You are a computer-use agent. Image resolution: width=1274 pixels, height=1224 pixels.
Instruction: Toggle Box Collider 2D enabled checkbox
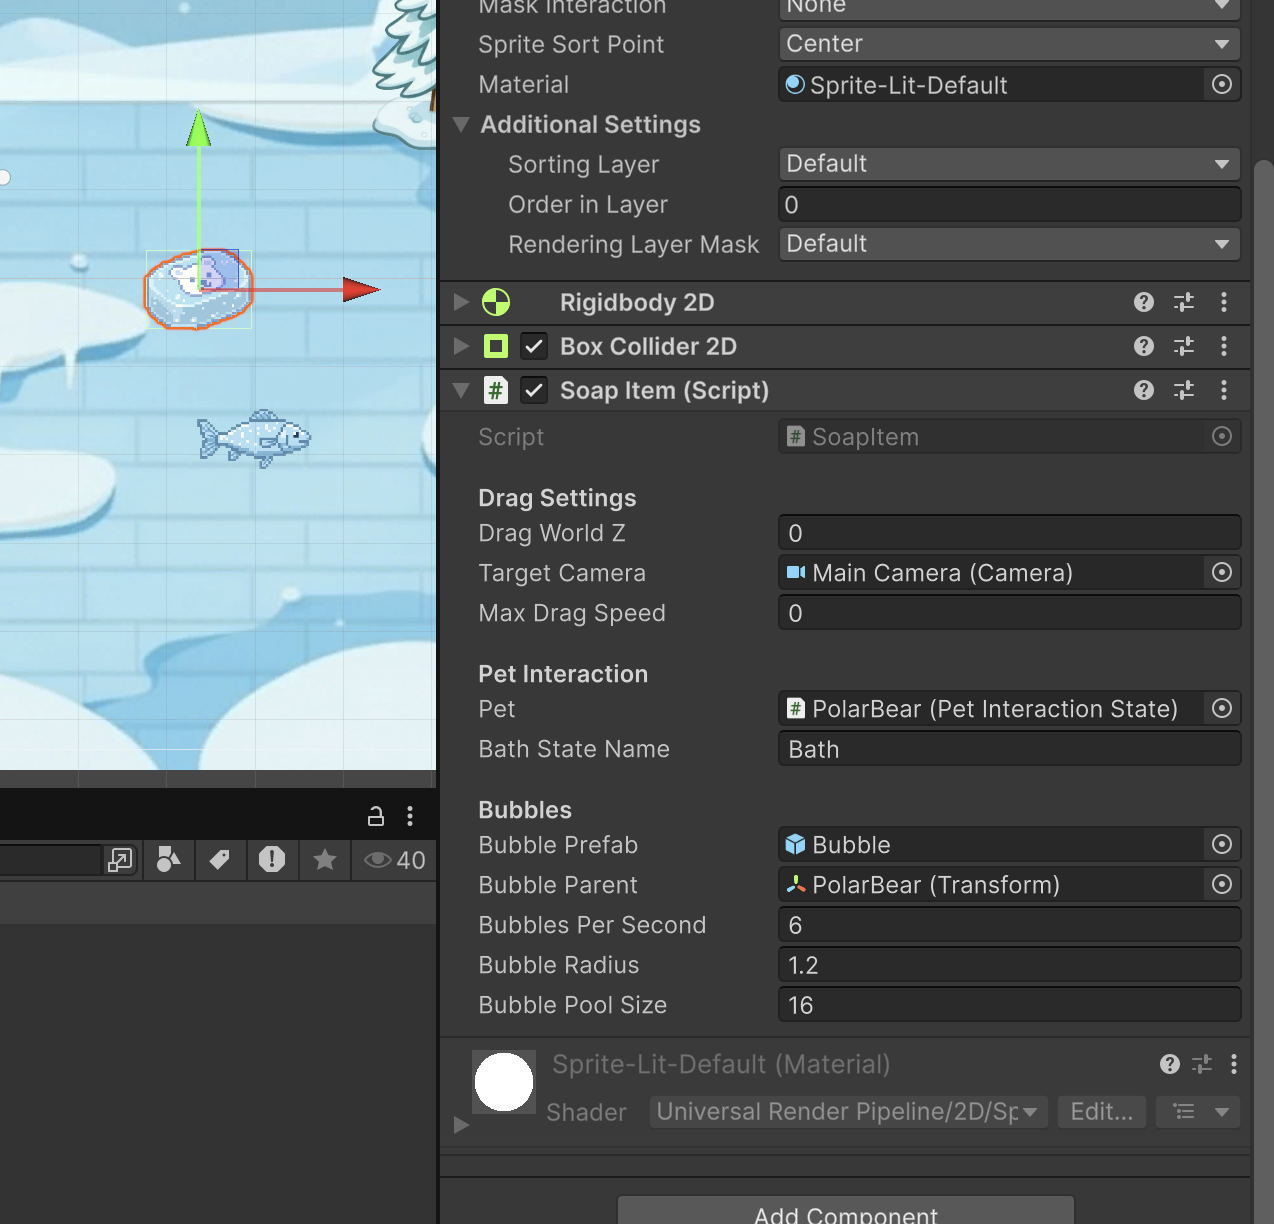(x=534, y=346)
